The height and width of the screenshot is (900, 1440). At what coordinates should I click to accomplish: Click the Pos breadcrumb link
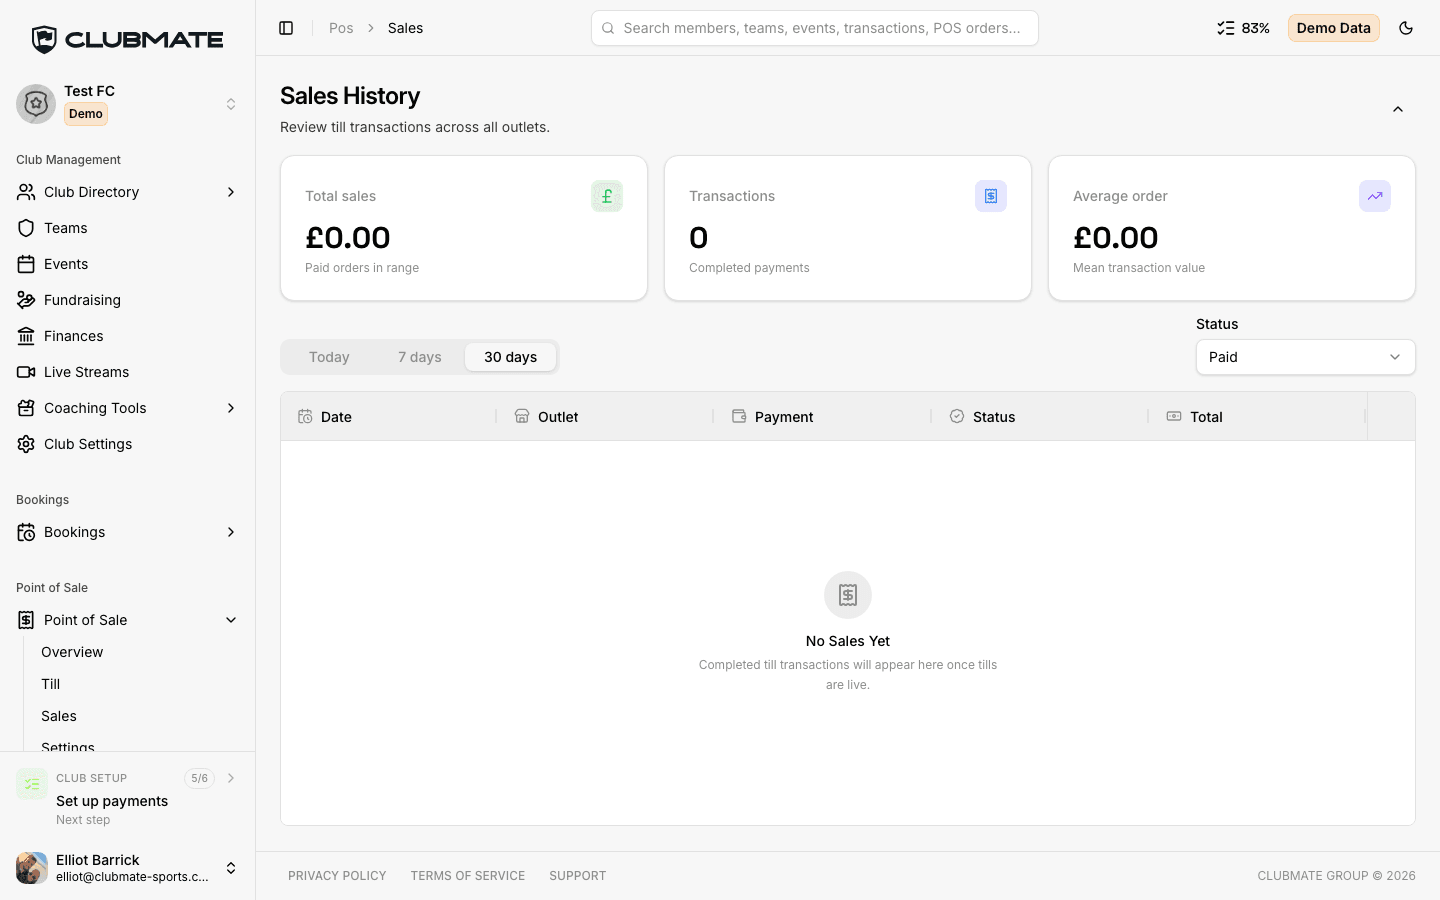click(x=341, y=28)
